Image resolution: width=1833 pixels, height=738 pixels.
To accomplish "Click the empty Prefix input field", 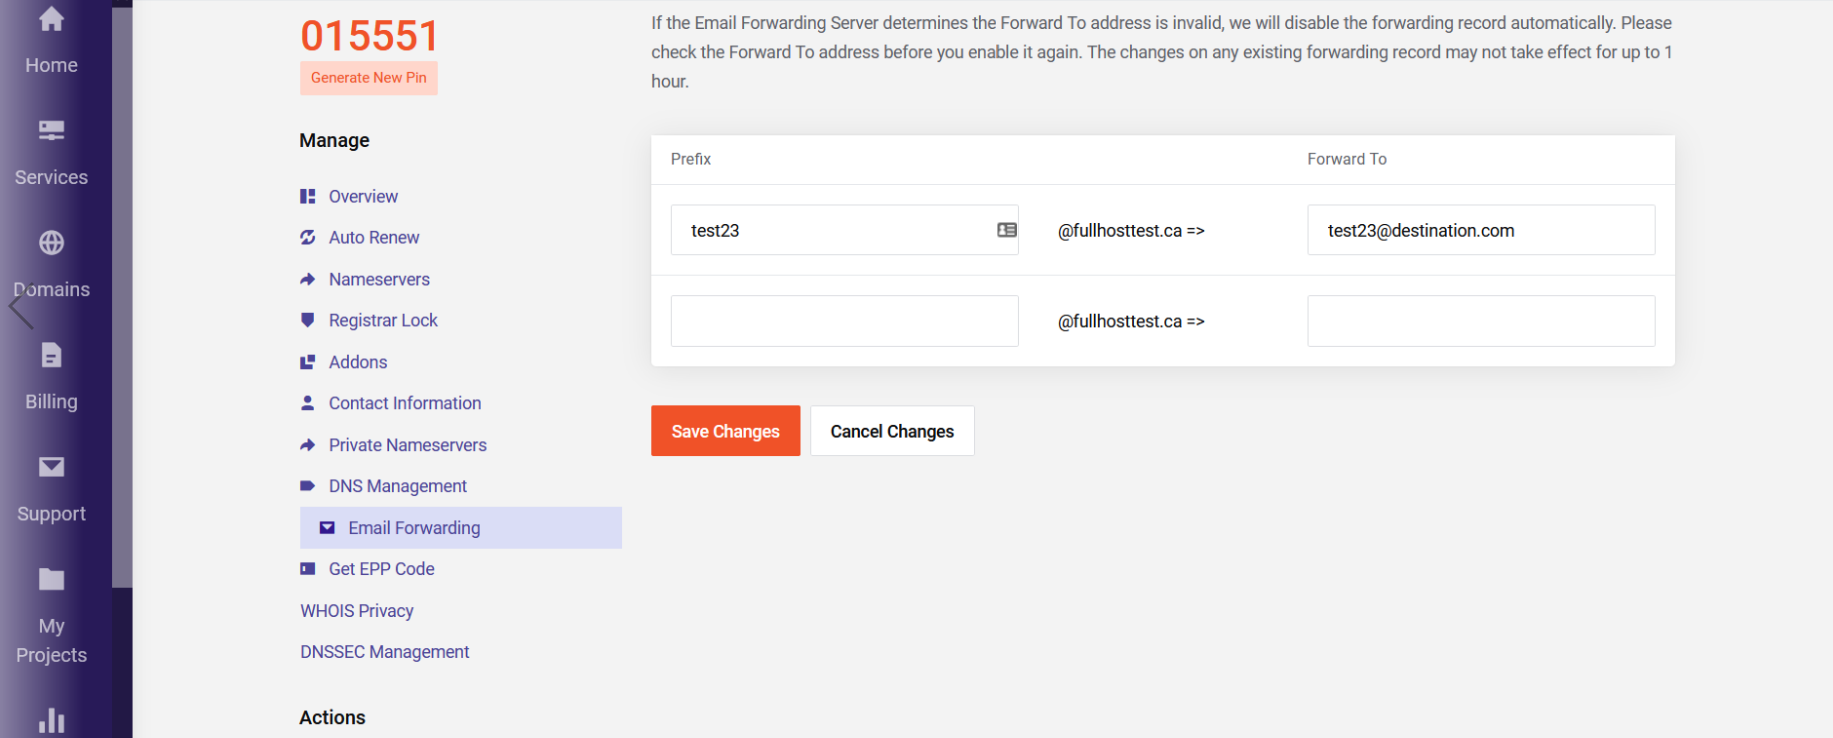I will point(843,320).
